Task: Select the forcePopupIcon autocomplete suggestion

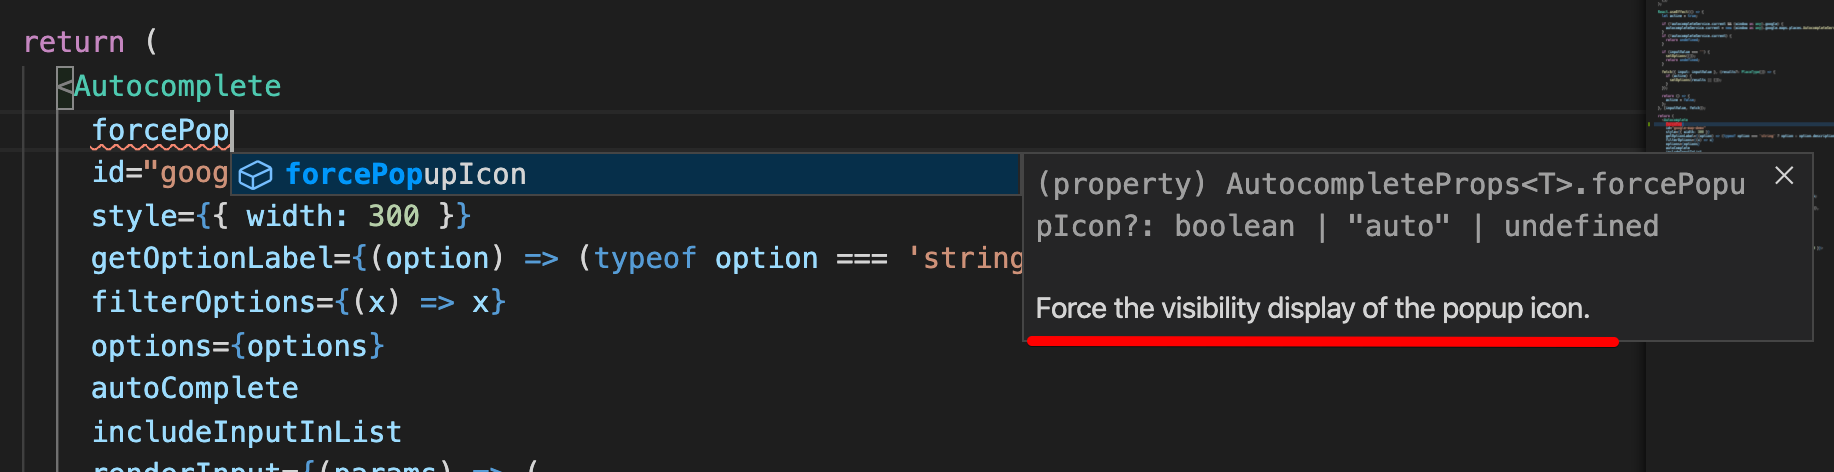Action: tap(405, 175)
